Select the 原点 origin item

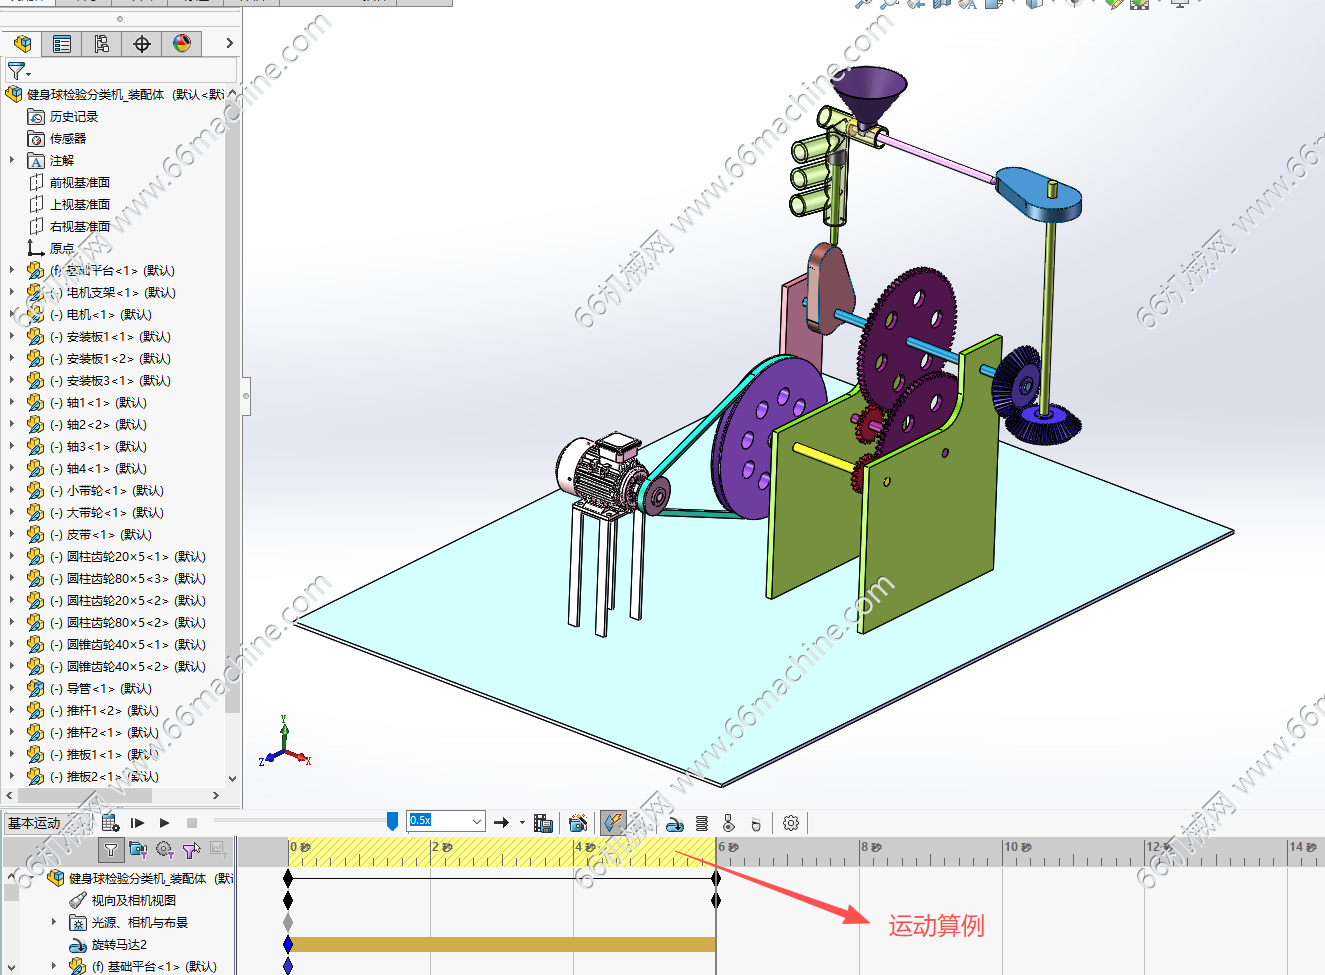51,249
